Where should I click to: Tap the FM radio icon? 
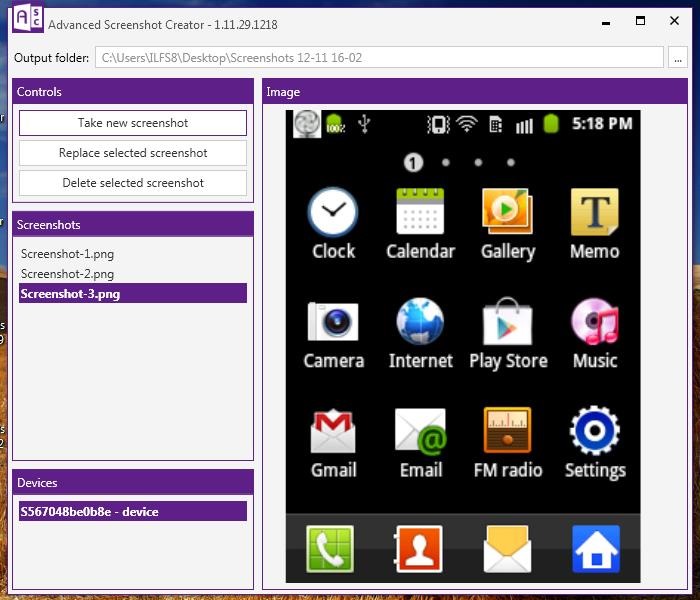[507, 430]
